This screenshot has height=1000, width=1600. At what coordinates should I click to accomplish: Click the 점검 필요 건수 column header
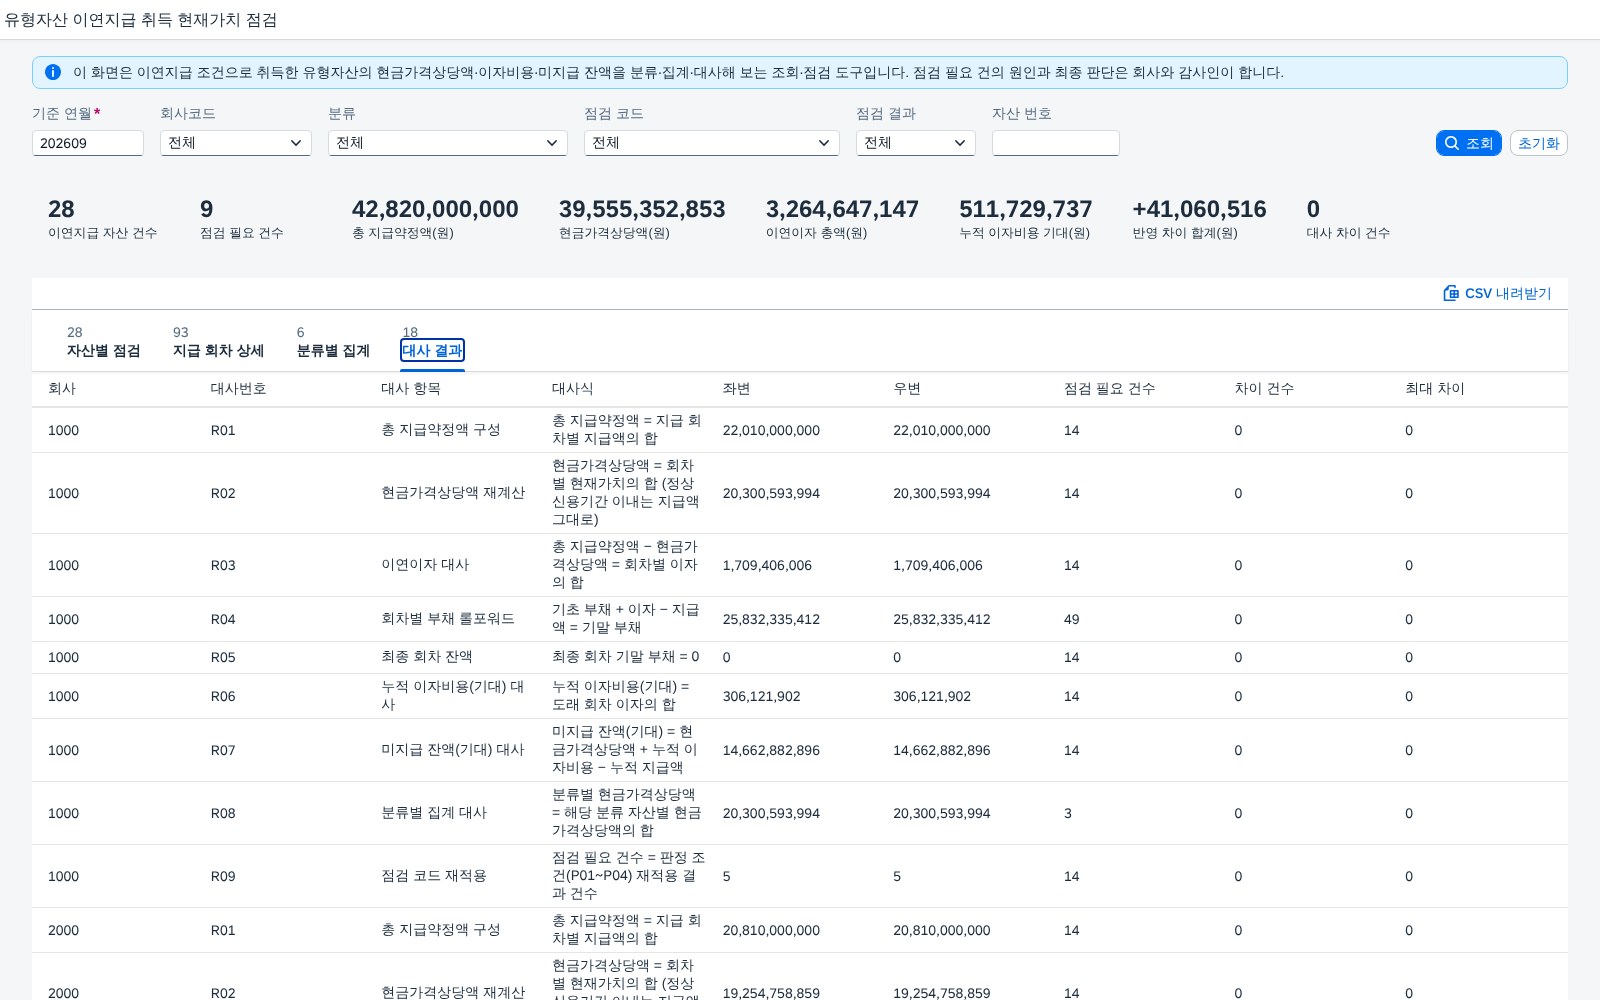click(x=1109, y=389)
